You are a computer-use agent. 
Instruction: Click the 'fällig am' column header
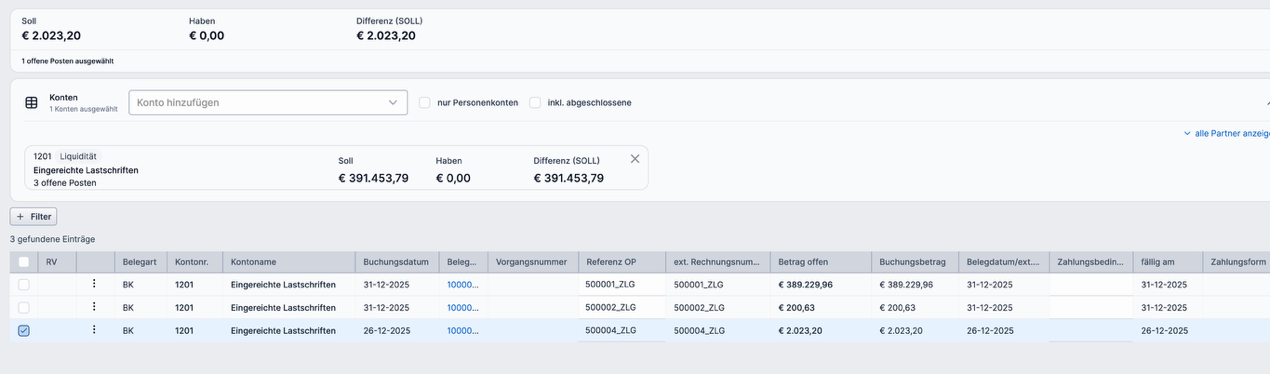pos(1167,262)
